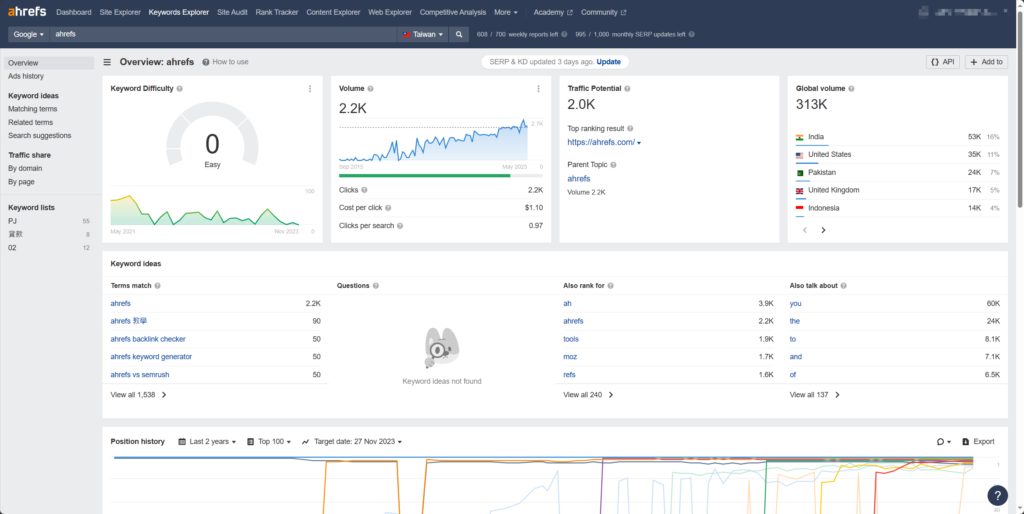Image resolution: width=1024 pixels, height=514 pixels.
Task: Go to previous Global volume countries page
Action: pos(805,230)
